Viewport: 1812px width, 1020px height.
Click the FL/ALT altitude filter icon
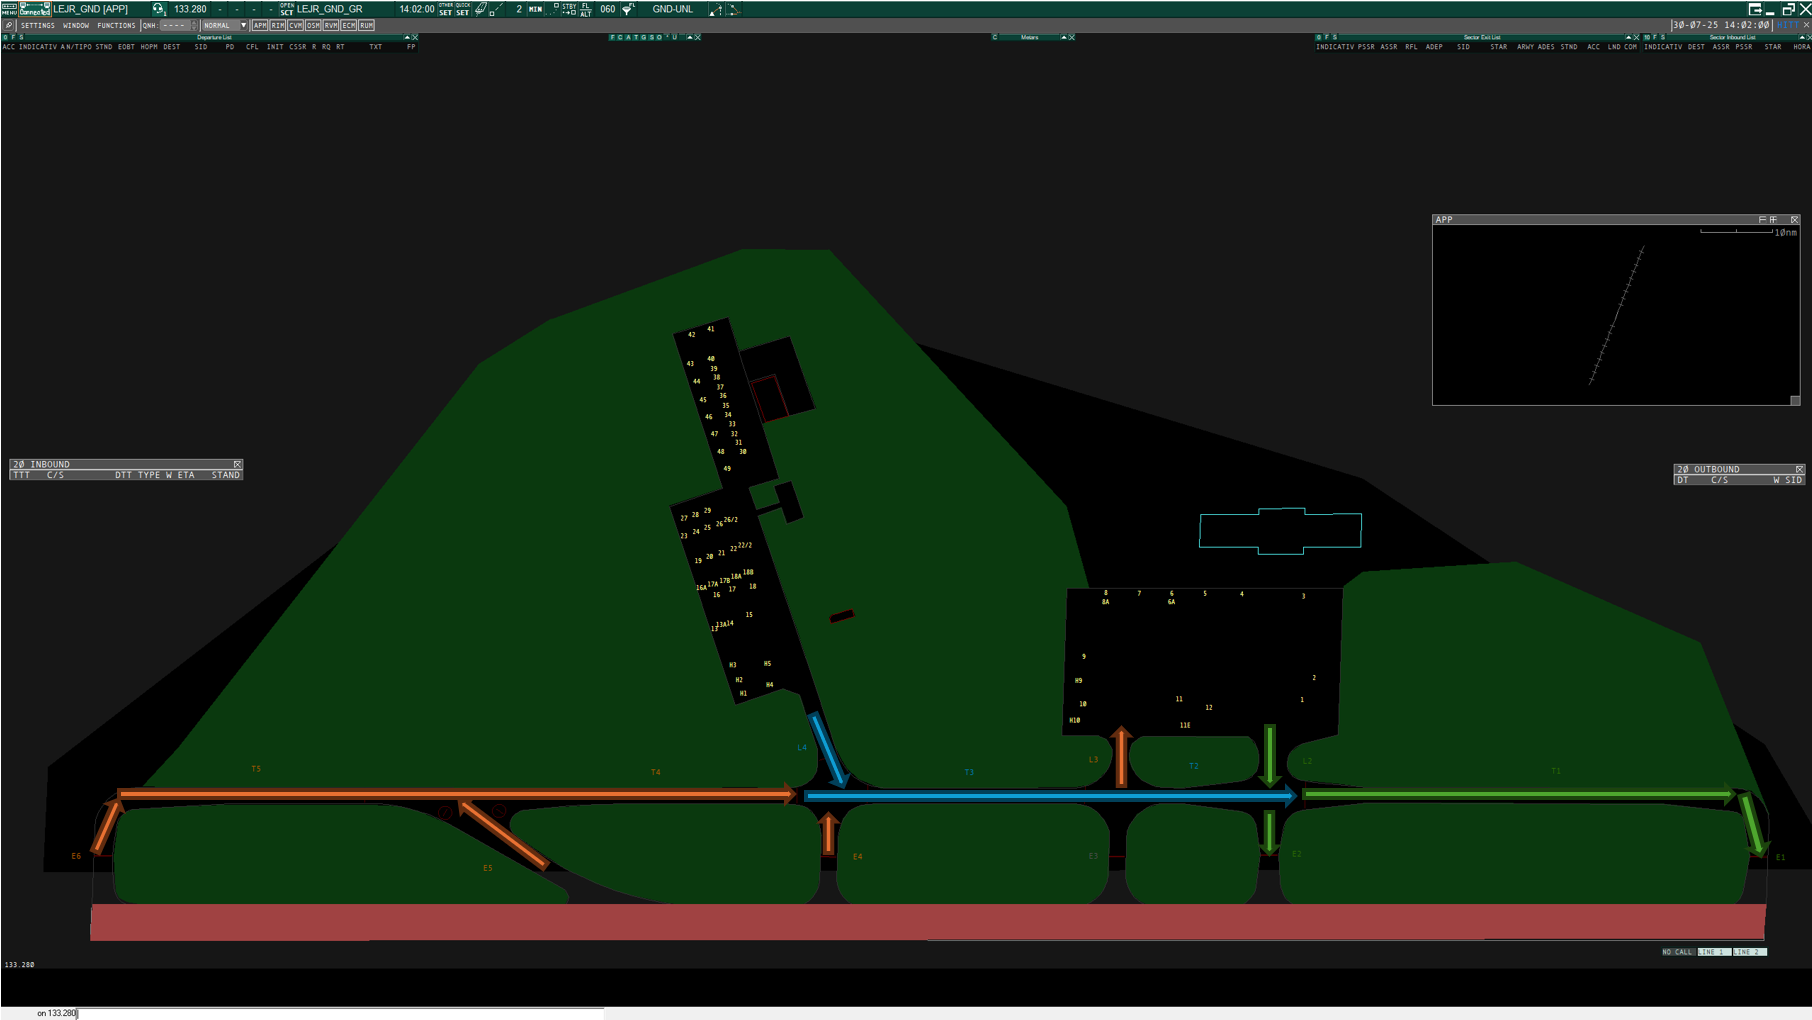pos(586,9)
